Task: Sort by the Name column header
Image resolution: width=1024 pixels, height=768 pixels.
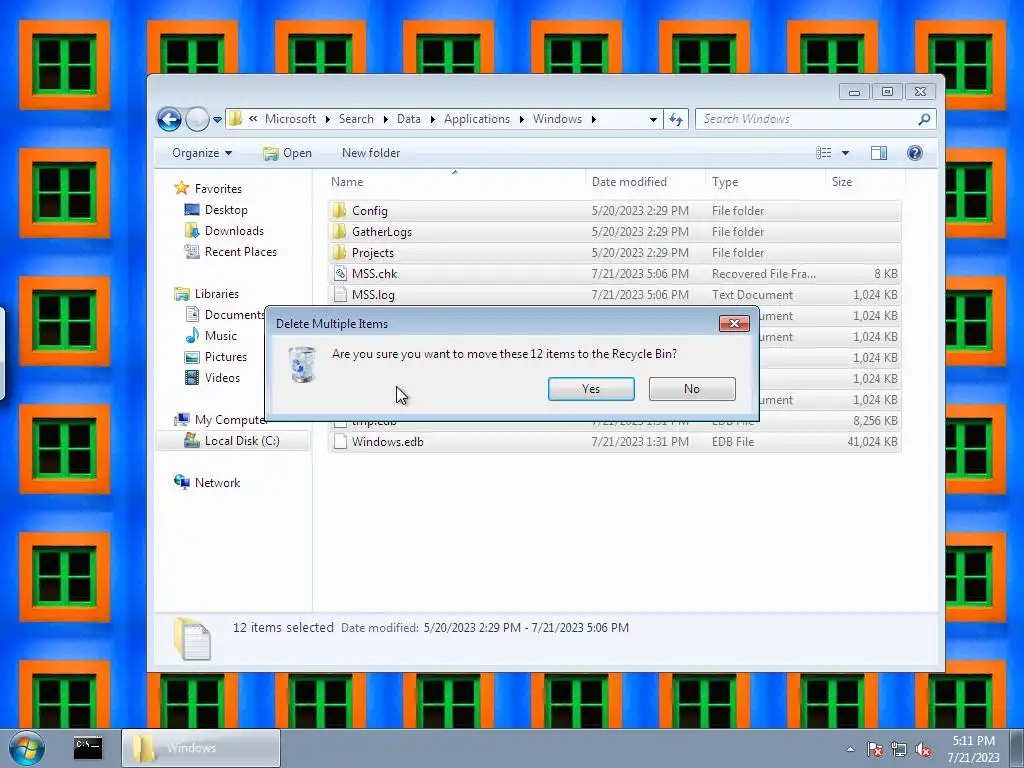Action: (x=455, y=182)
